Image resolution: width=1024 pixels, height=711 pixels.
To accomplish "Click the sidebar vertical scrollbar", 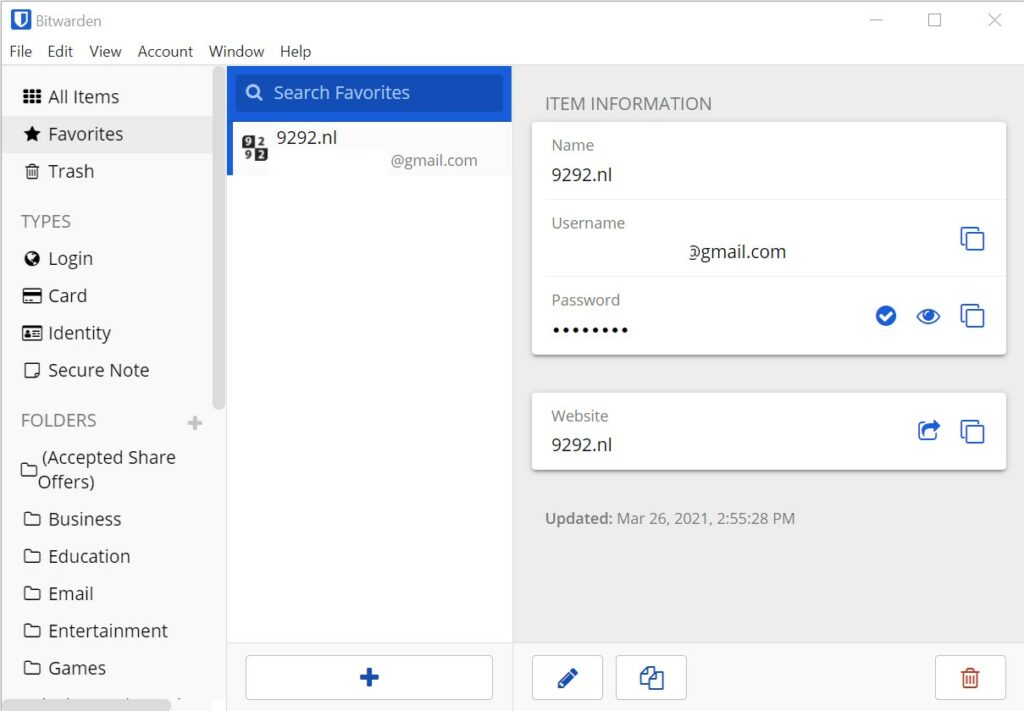I will (219, 238).
